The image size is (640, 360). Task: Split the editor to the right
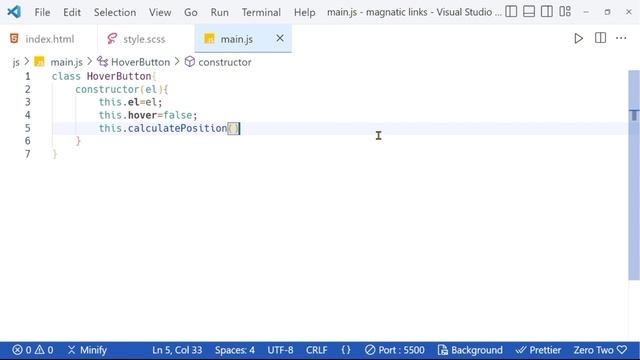coord(600,38)
